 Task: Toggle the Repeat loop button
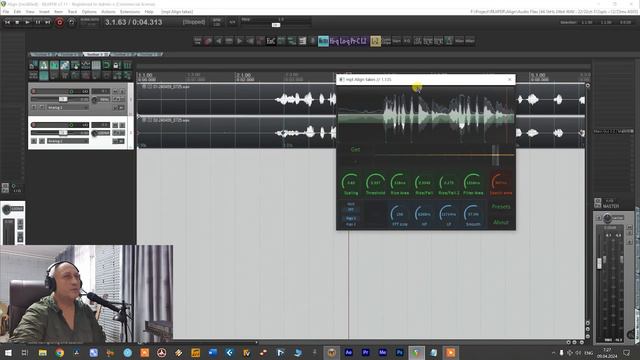pos(71,22)
